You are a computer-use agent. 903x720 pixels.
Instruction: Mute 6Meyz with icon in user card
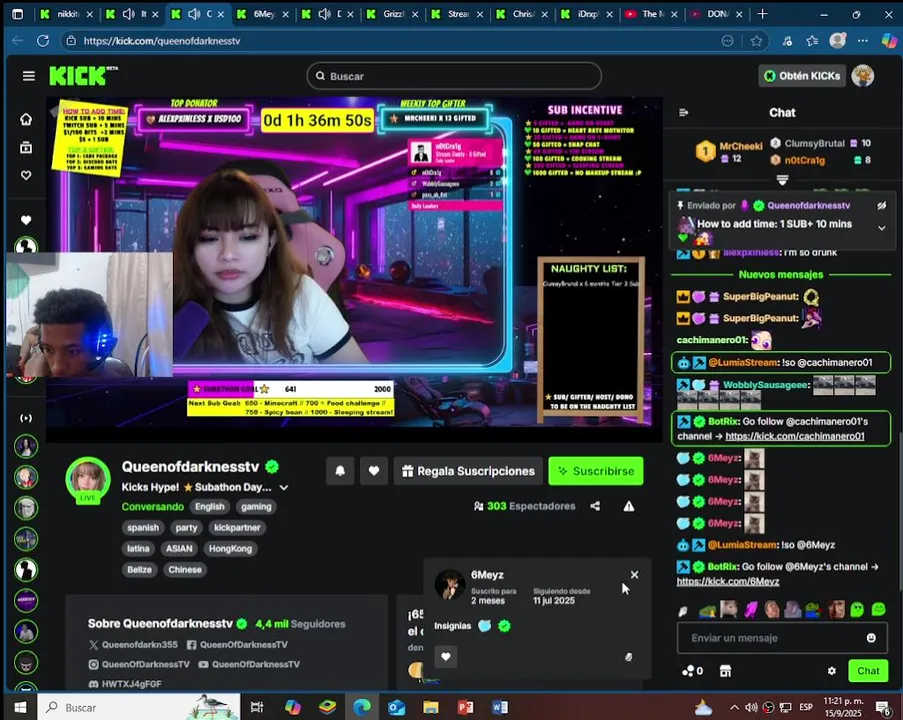click(x=628, y=657)
